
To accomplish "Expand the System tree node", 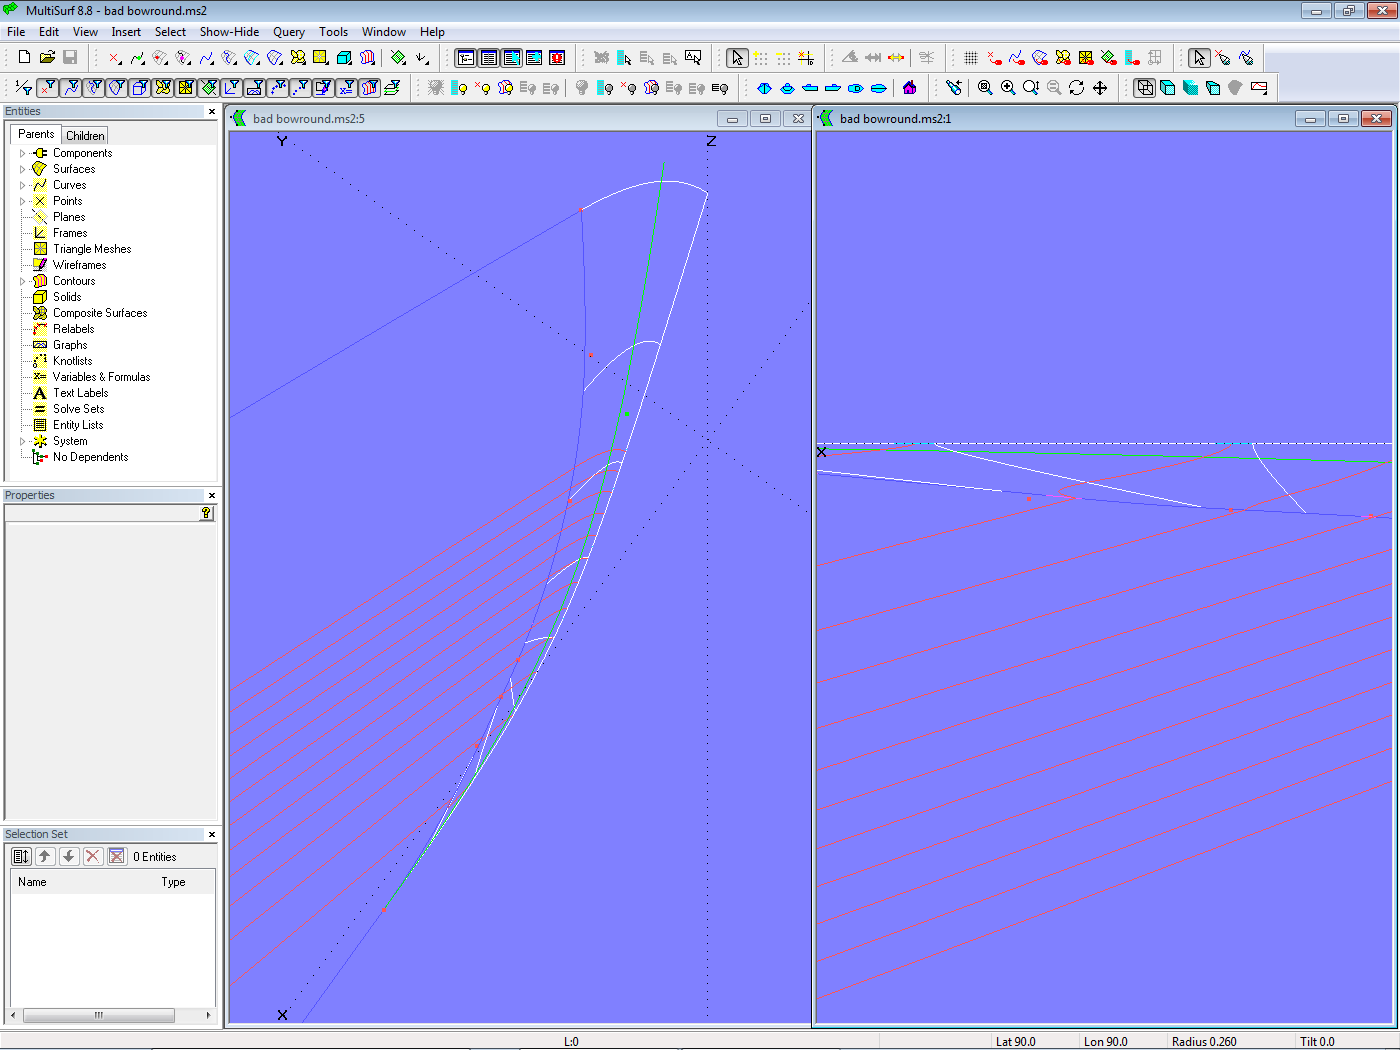I will [23, 441].
